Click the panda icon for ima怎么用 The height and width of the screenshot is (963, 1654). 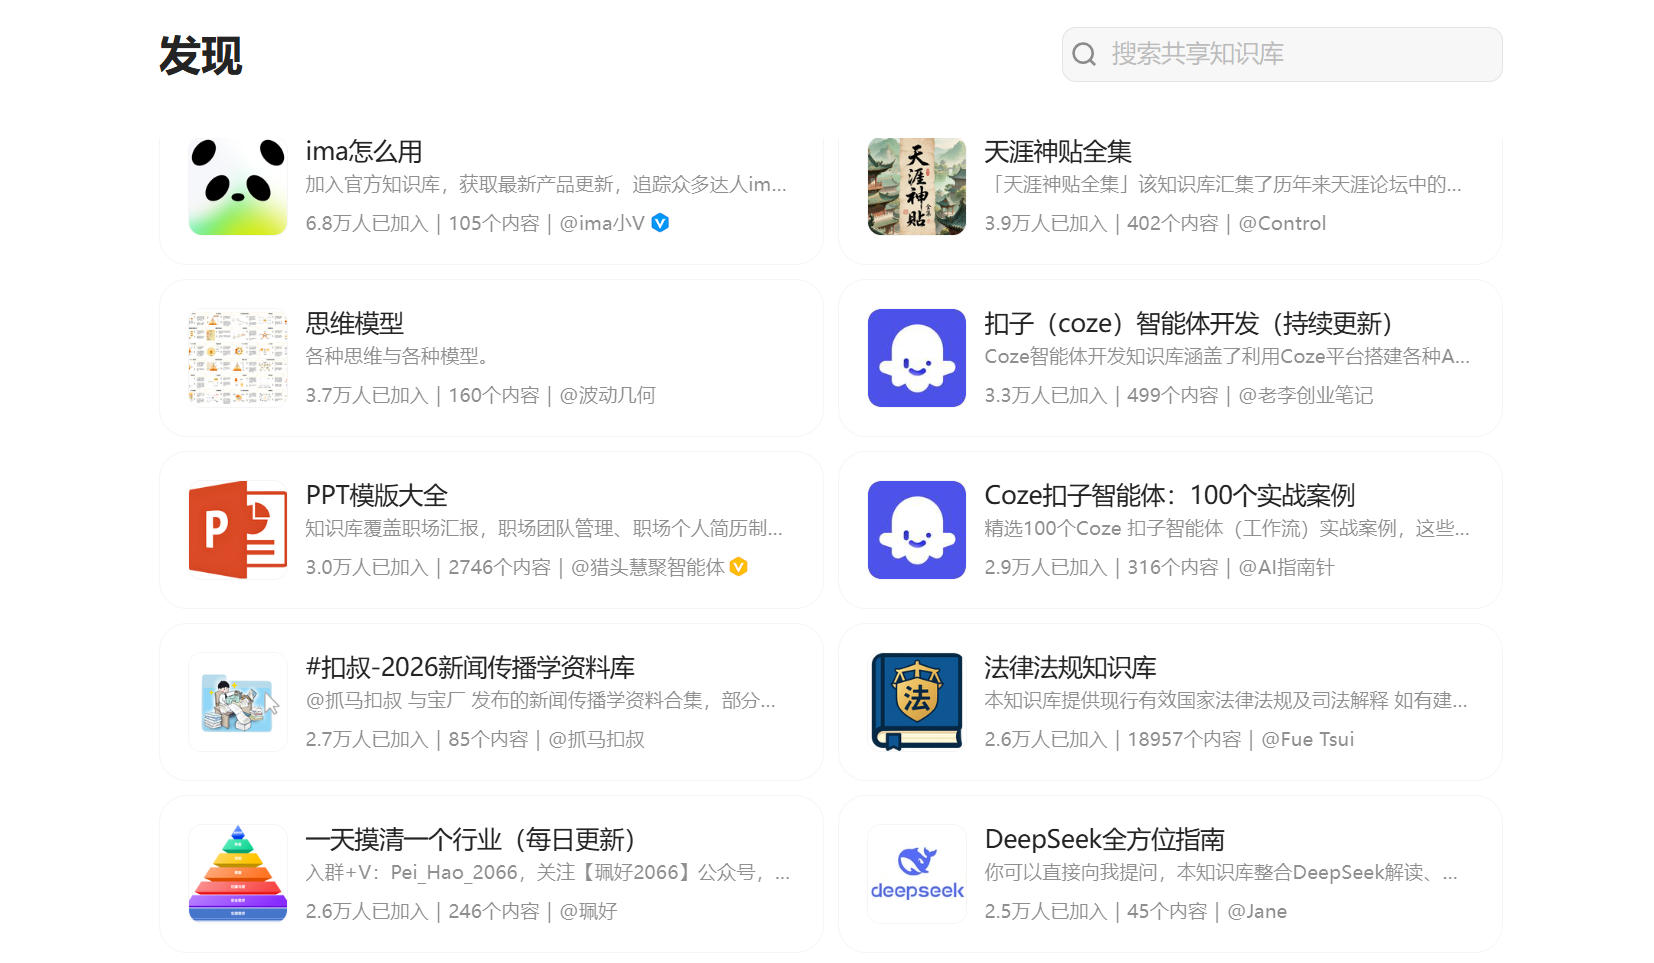(x=238, y=187)
